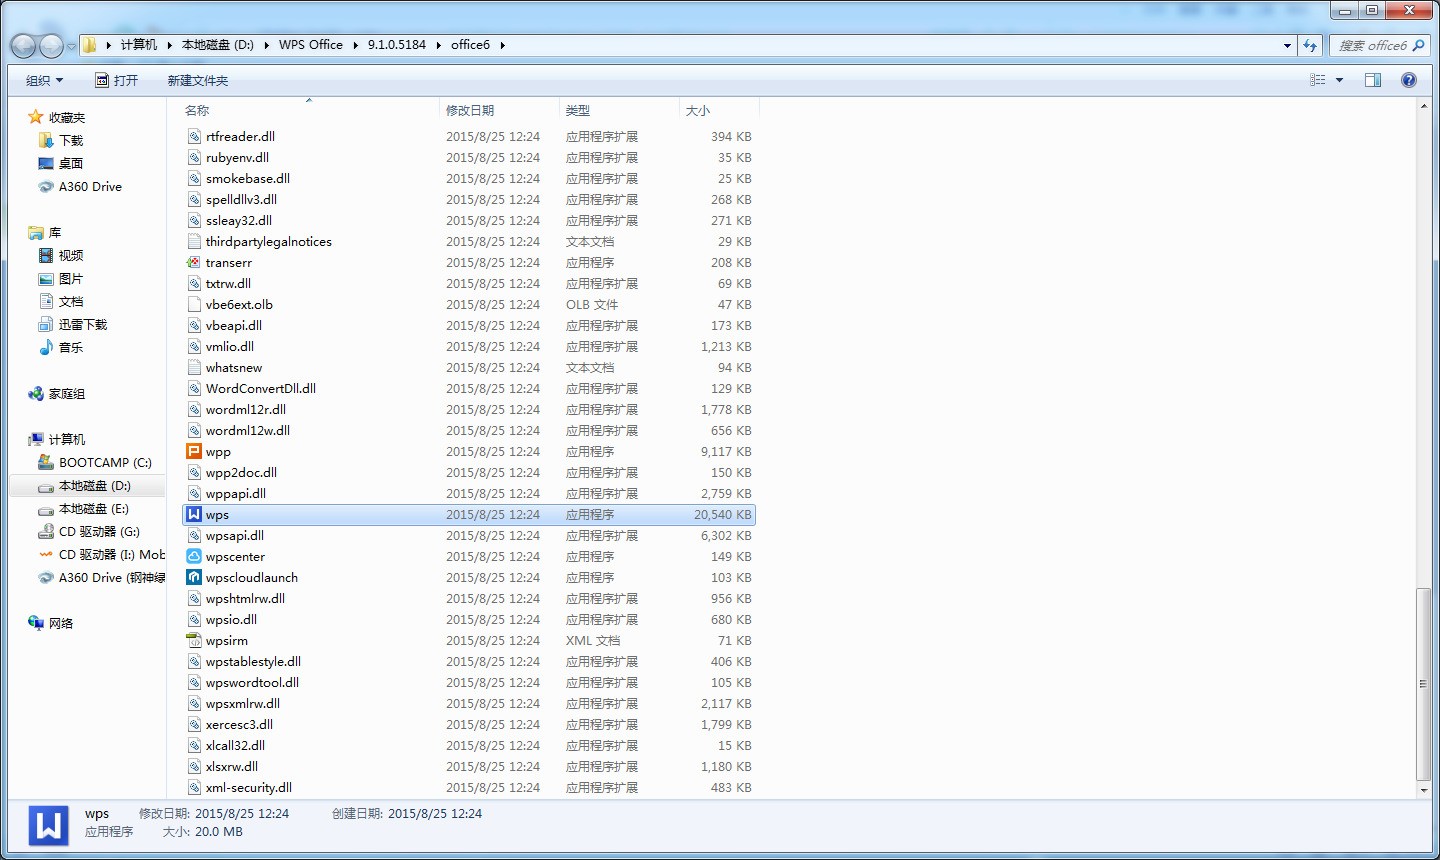Image resolution: width=1440 pixels, height=860 pixels.
Task: Open the help question mark icon
Action: point(1409,80)
